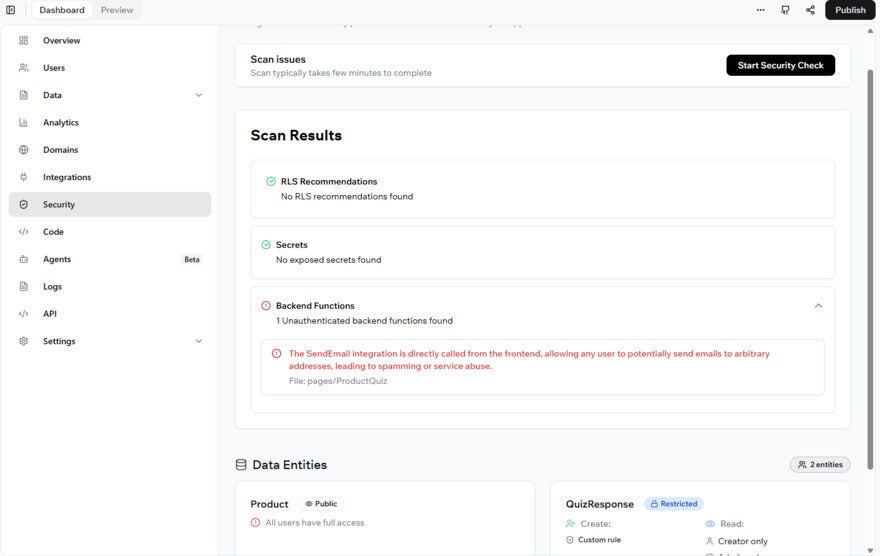
Task: Click the share icon in top bar
Action: [x=810, y=10]
